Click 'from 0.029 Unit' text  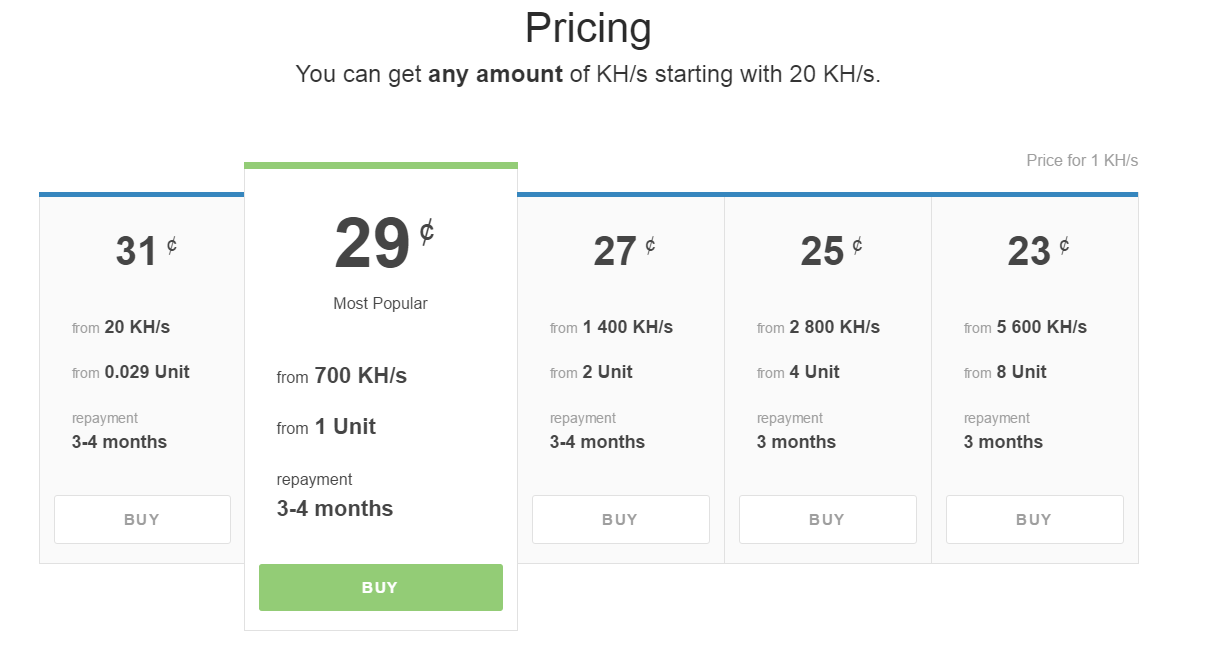point(131,372)
